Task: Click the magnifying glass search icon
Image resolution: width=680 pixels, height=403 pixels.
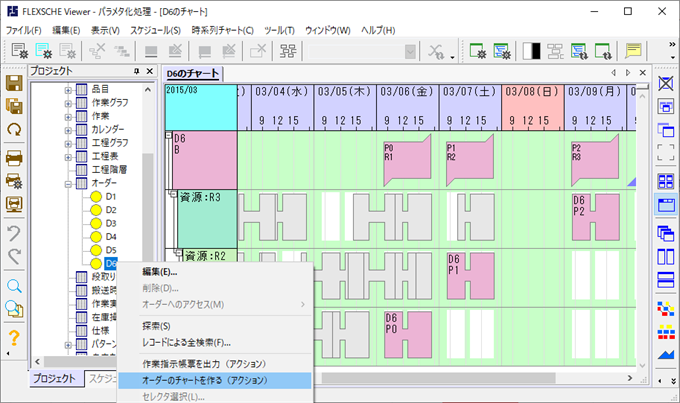Action: pyautogui.click(x=15, y=286)
